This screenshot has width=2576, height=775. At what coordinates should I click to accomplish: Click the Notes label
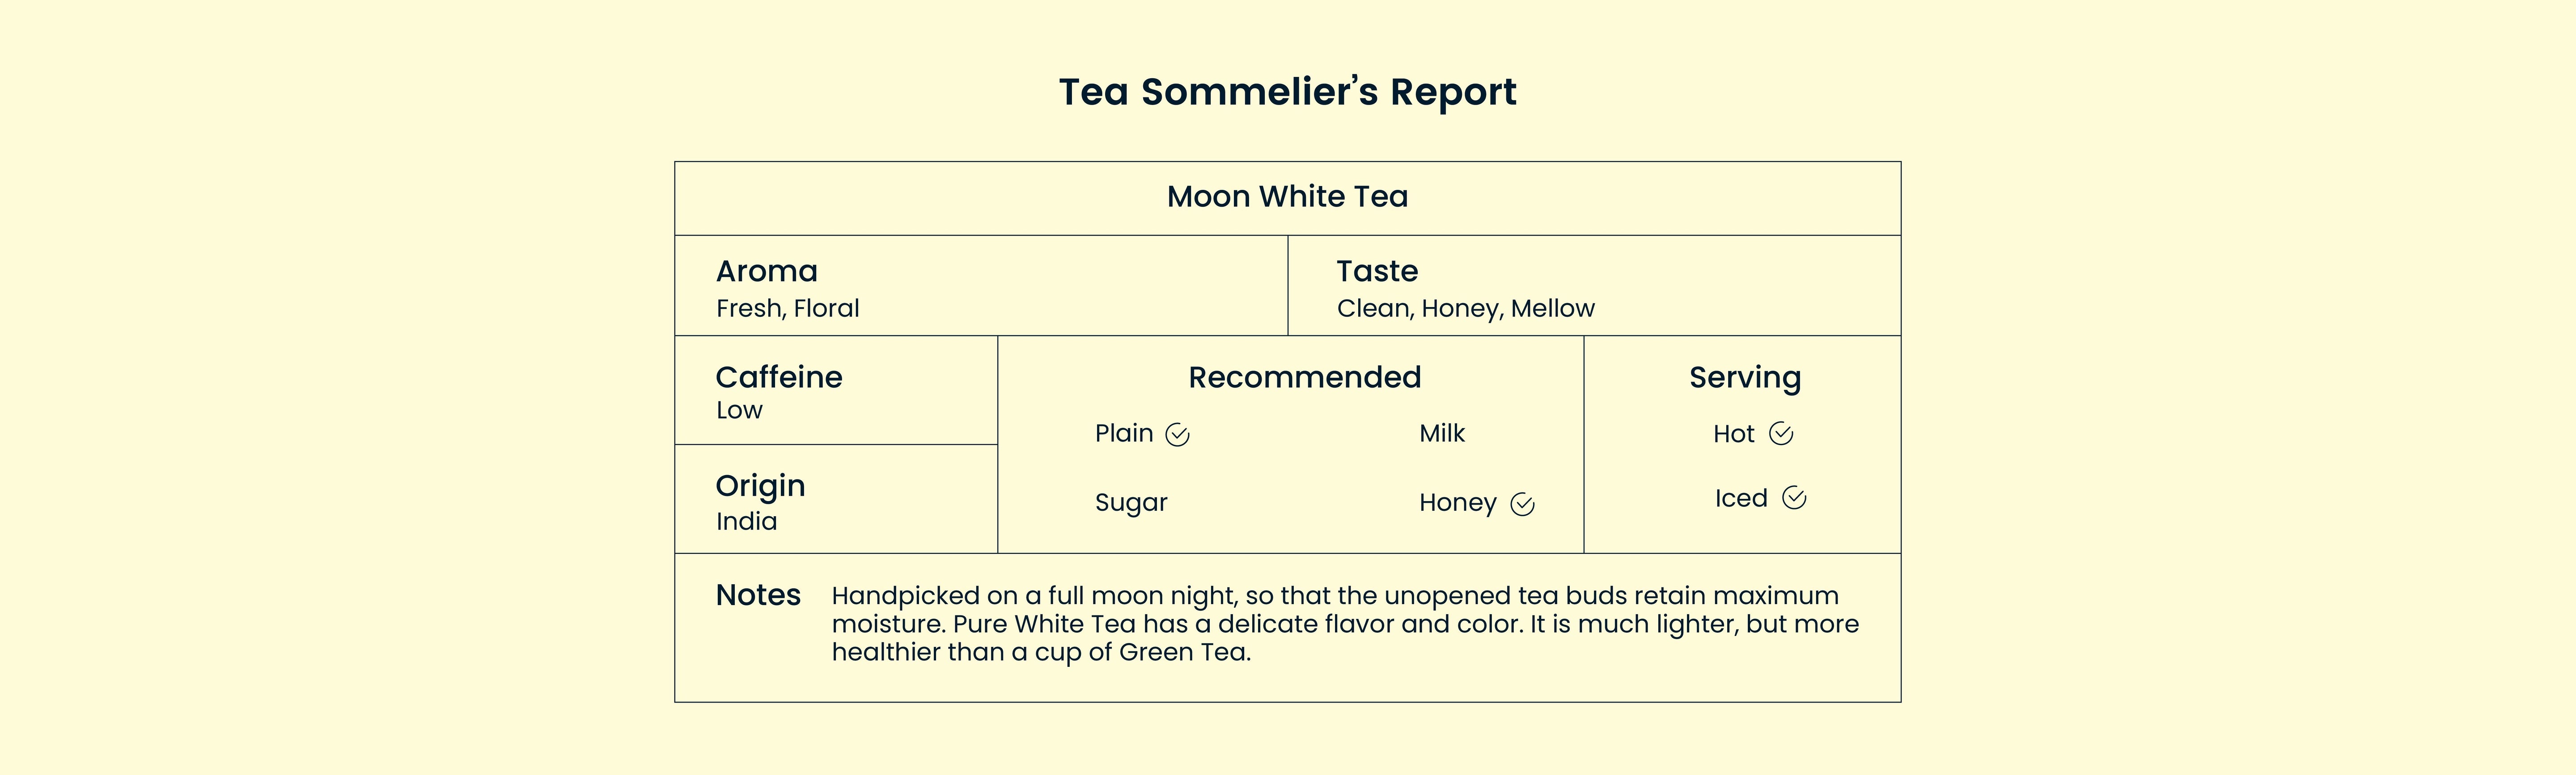coord(758,595)
